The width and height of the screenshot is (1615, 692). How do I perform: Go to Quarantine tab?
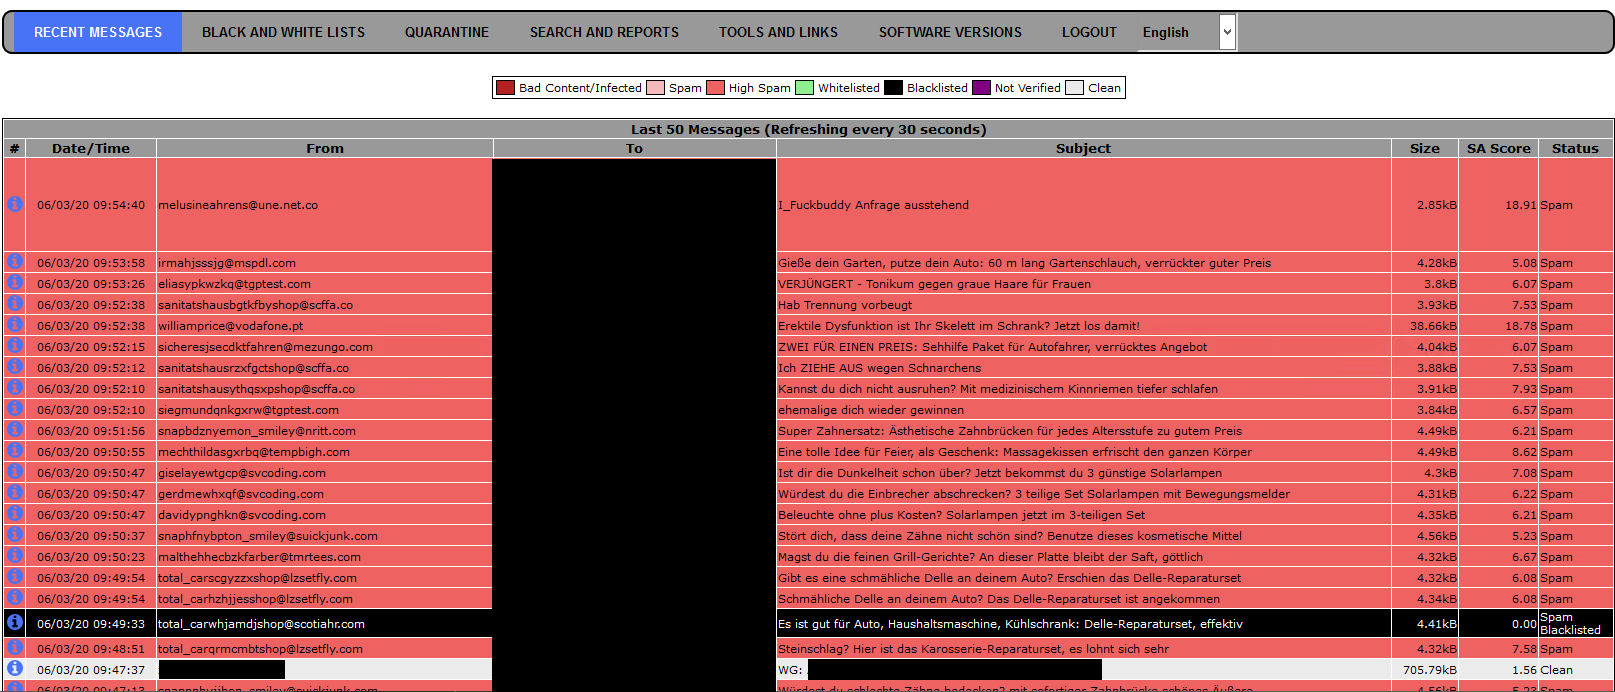click(x=447, y=32)
